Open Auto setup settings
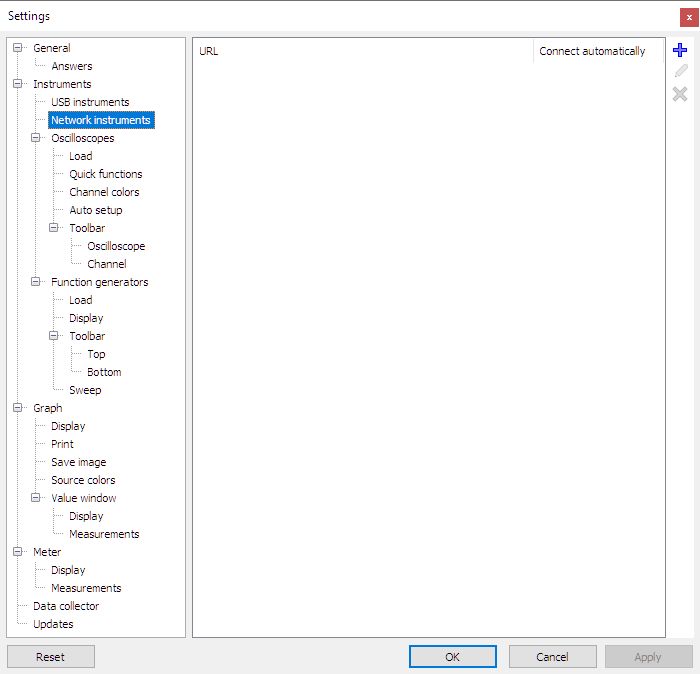The width and height of the screenshot is (700, 674). (96, 210)
